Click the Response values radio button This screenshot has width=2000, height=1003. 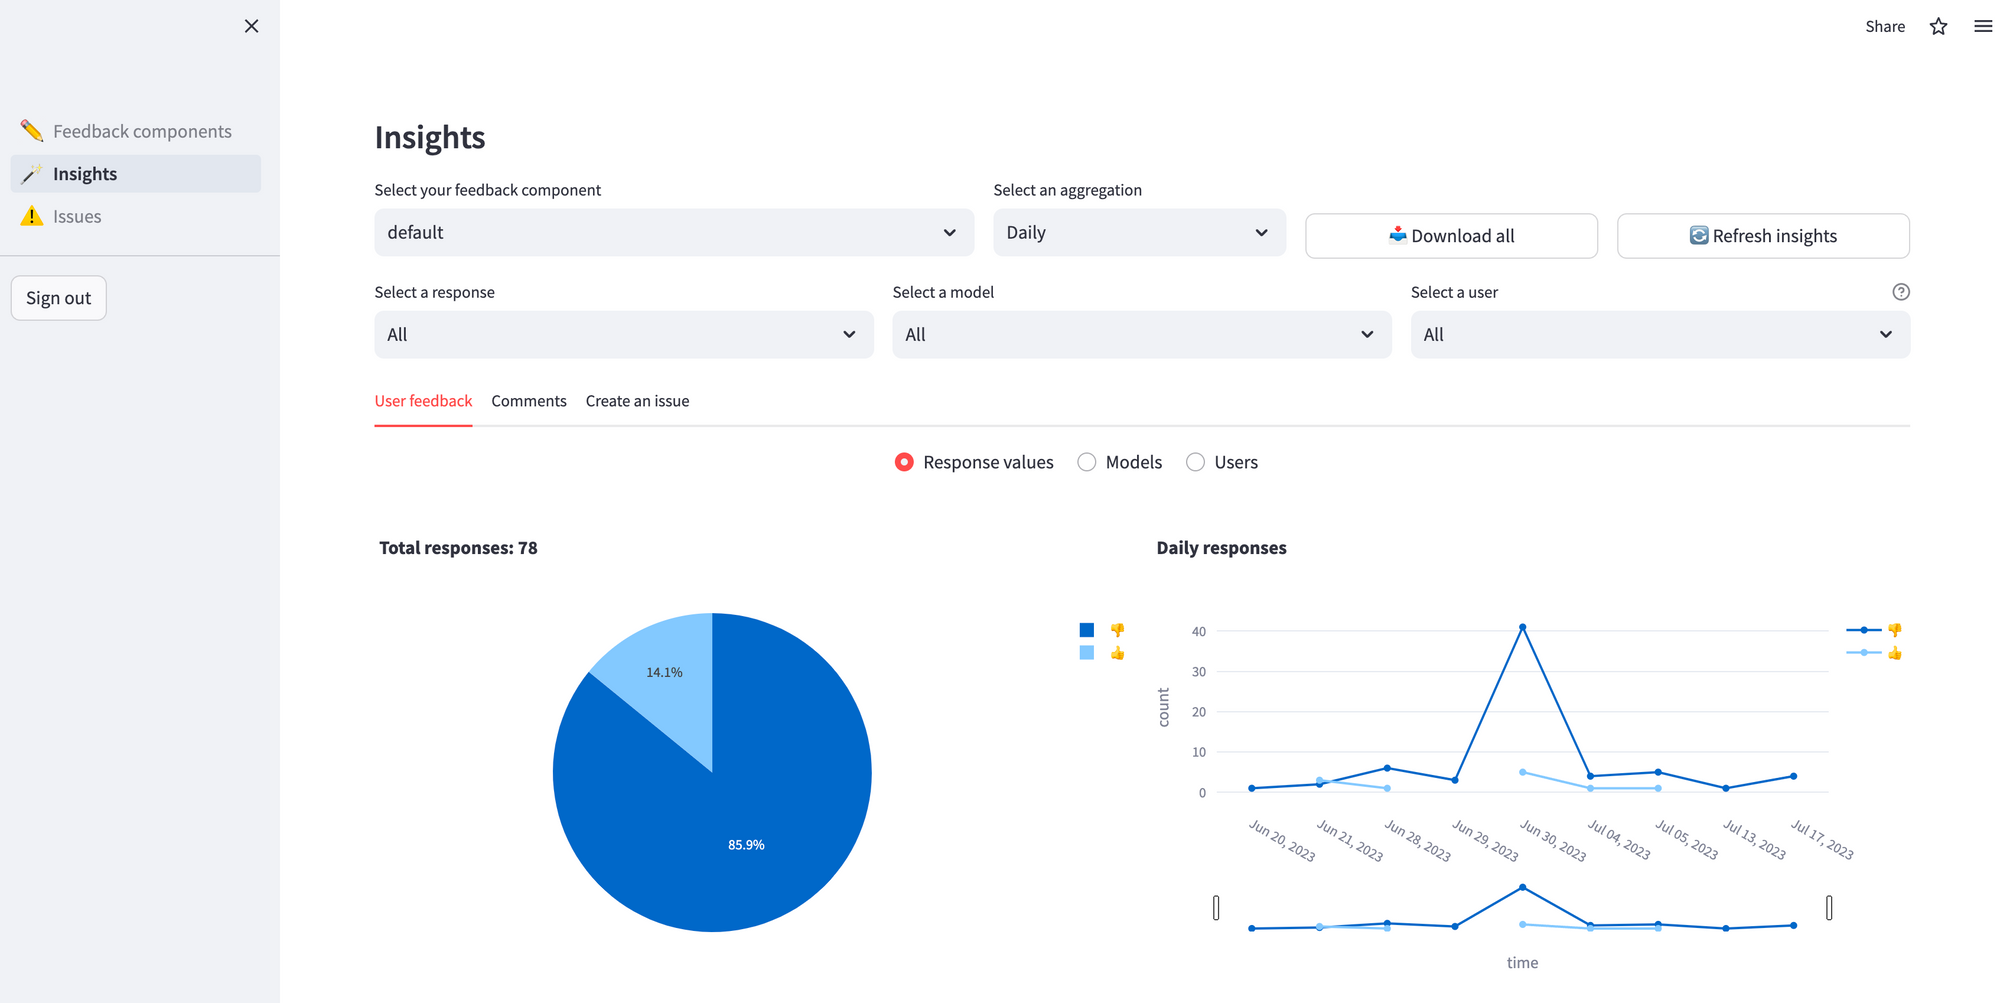click(x=903, y=462)
